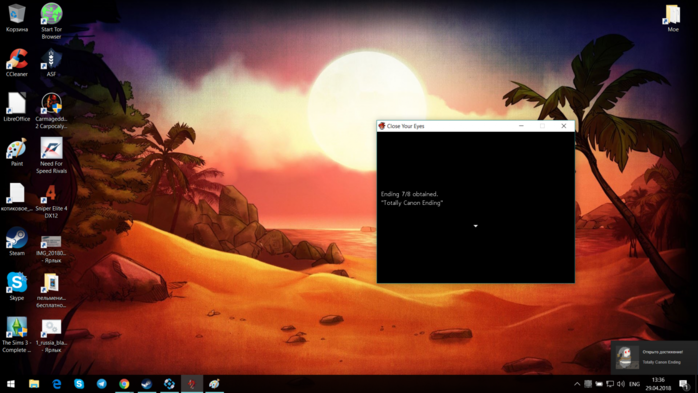The image size is (698, 393).
Task: Click Close Your Eyes taskbar button
Action: [x=192, y=384]
